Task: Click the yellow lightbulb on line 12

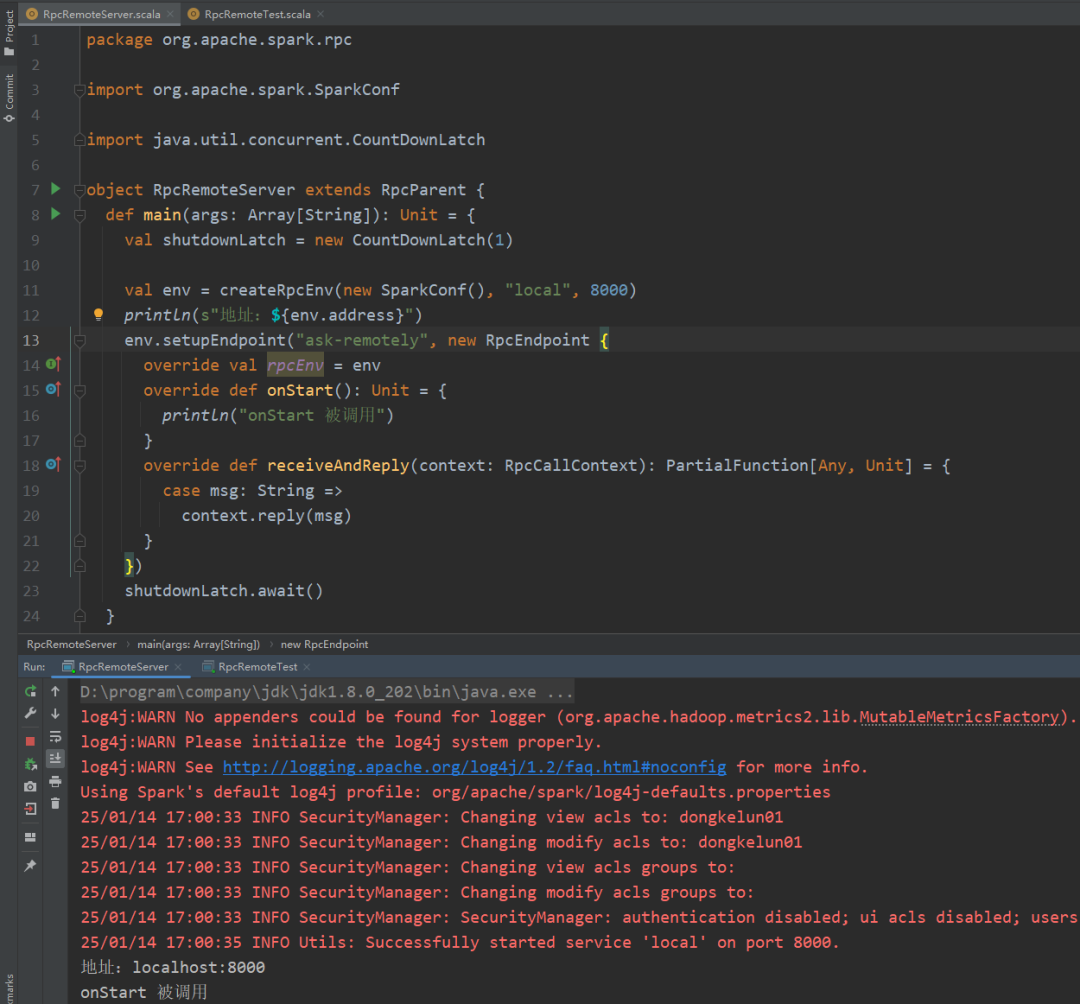Action: tap(98, 315)
